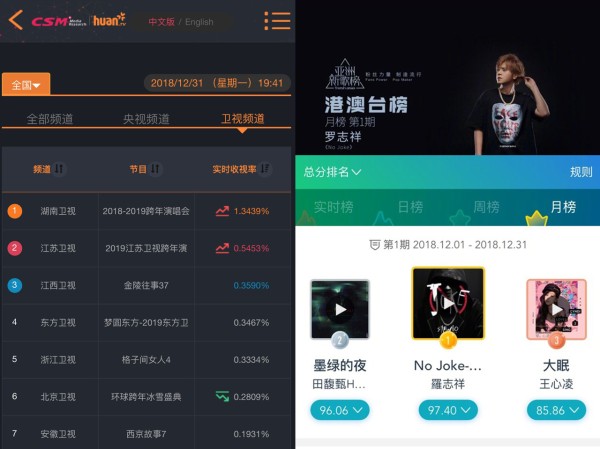
Task: Expand the 97.40 score details
Action: [448, 410]
